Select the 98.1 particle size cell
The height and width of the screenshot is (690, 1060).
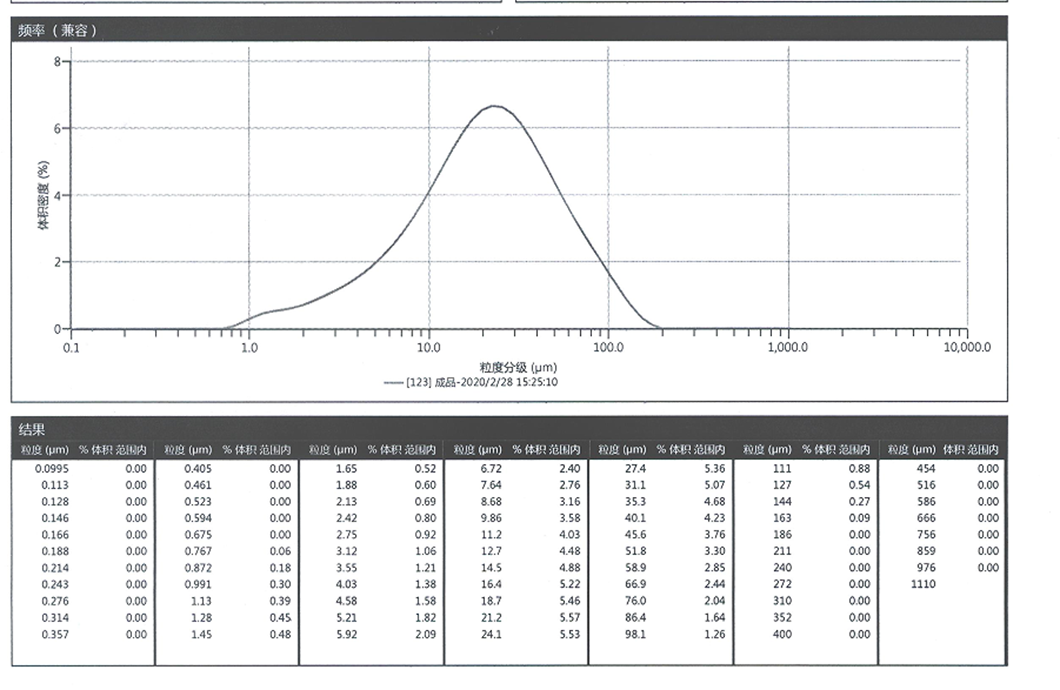point(635,634)
